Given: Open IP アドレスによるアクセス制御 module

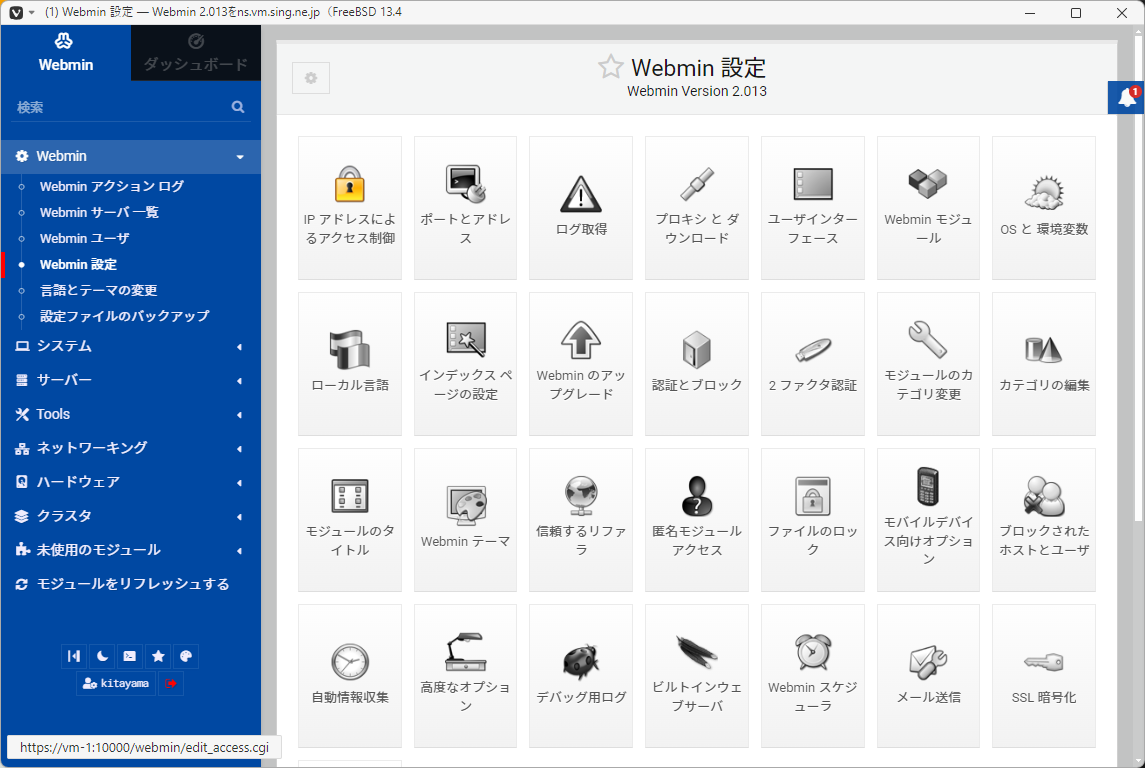Looking at the screenshot, I should pos(350,207).
